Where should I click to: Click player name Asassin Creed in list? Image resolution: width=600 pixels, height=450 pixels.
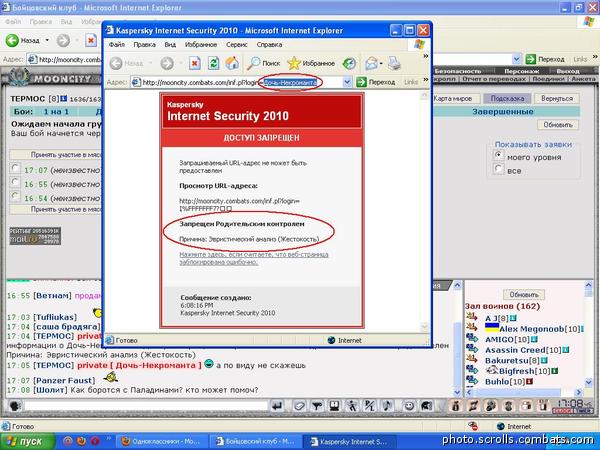click(x=515, y=350)
